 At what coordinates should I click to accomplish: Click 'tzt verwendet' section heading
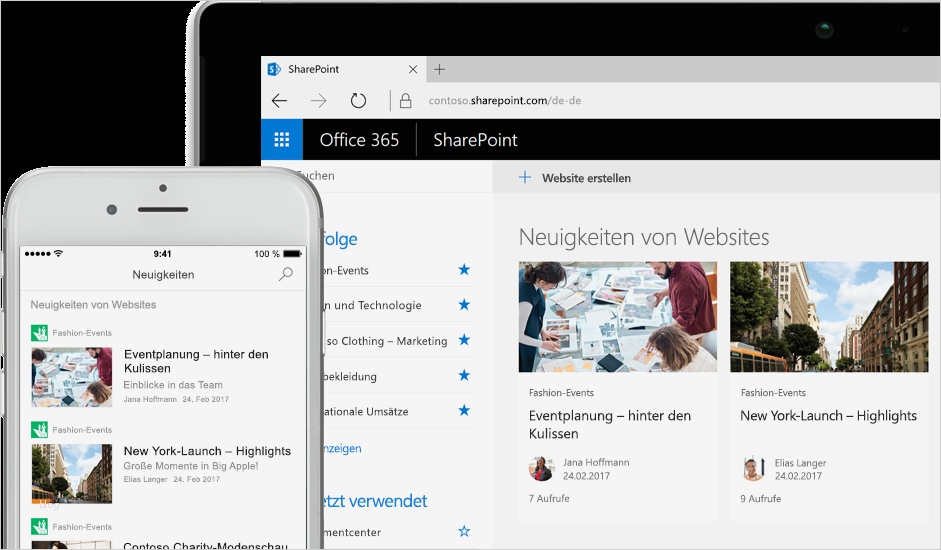pyautogui.click(x=375, y=501)
